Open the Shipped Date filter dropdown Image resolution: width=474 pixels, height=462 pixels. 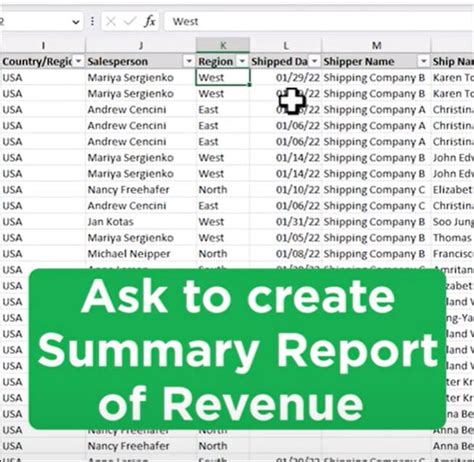tap(314, 61)
